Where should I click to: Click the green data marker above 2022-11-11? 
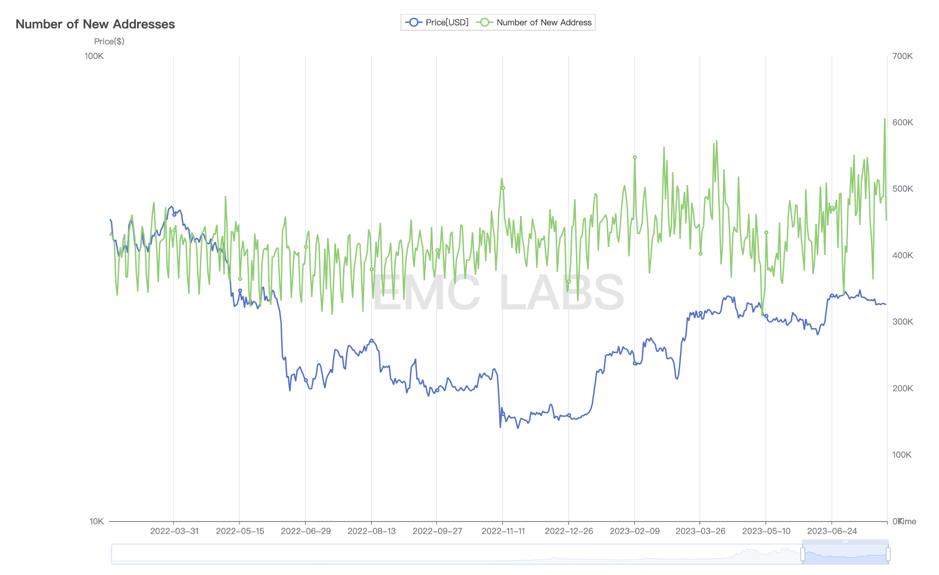tap(503, 187)
